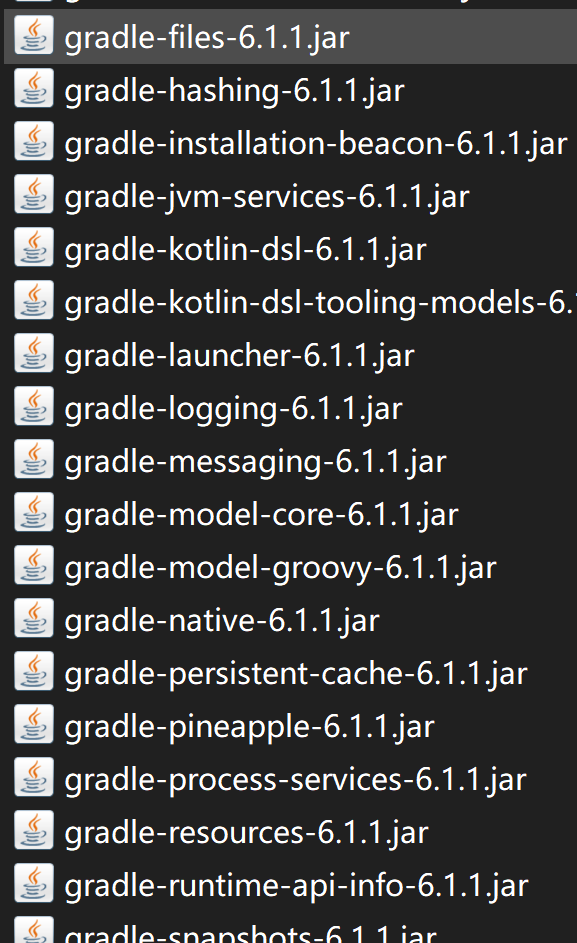Click the jar icon for gradle-messaging-6.1.1.jar
577x943 pixels.
(x=34, y=459)
